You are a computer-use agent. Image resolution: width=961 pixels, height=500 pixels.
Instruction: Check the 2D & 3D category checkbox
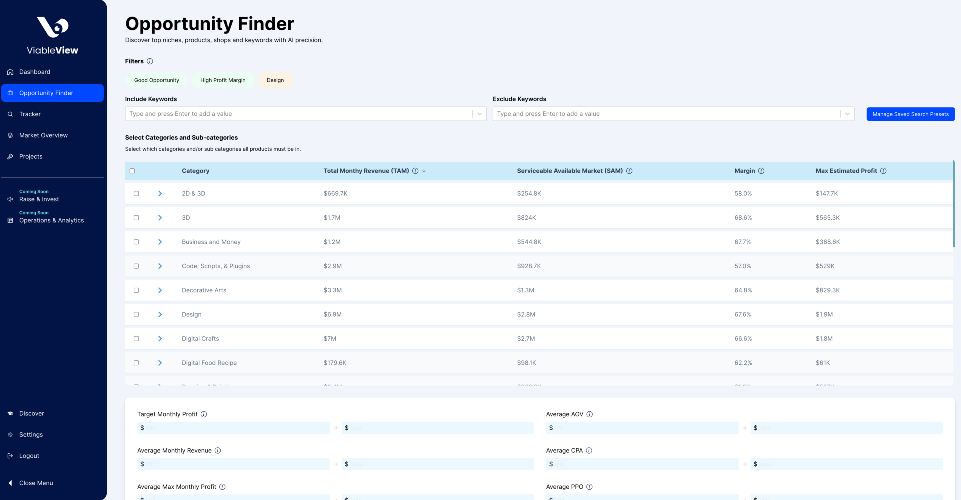point(136,194)
